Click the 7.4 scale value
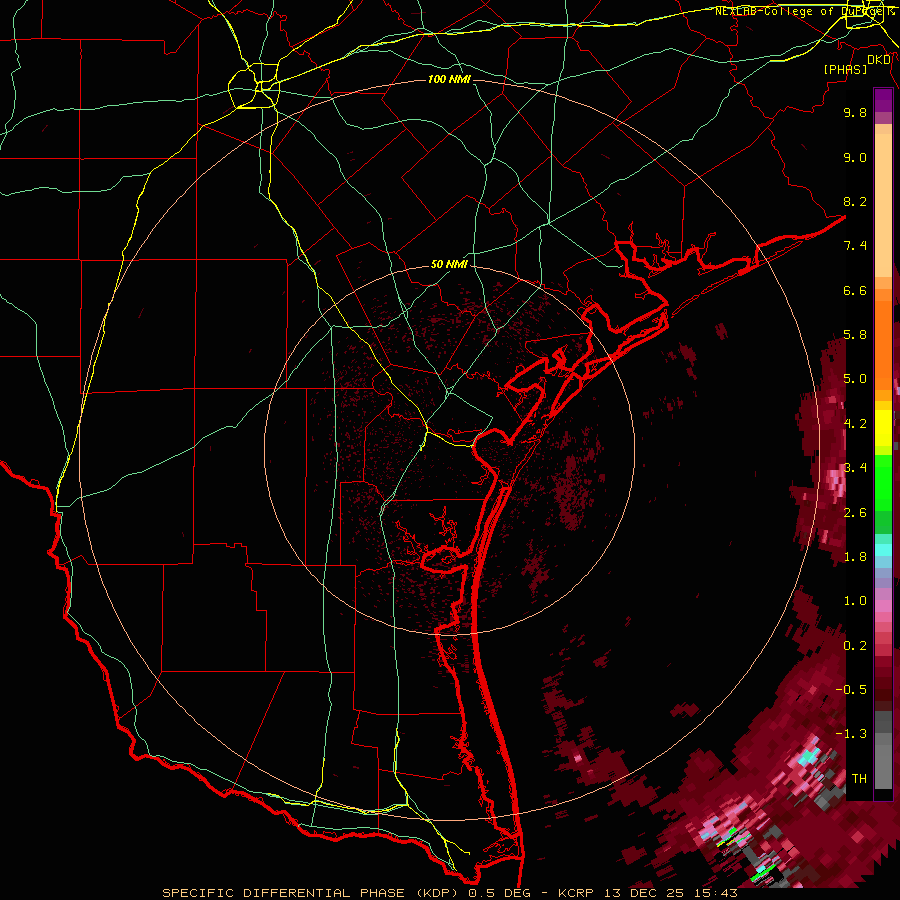Viewport: 900px width, 900px height. coord(855,246)
